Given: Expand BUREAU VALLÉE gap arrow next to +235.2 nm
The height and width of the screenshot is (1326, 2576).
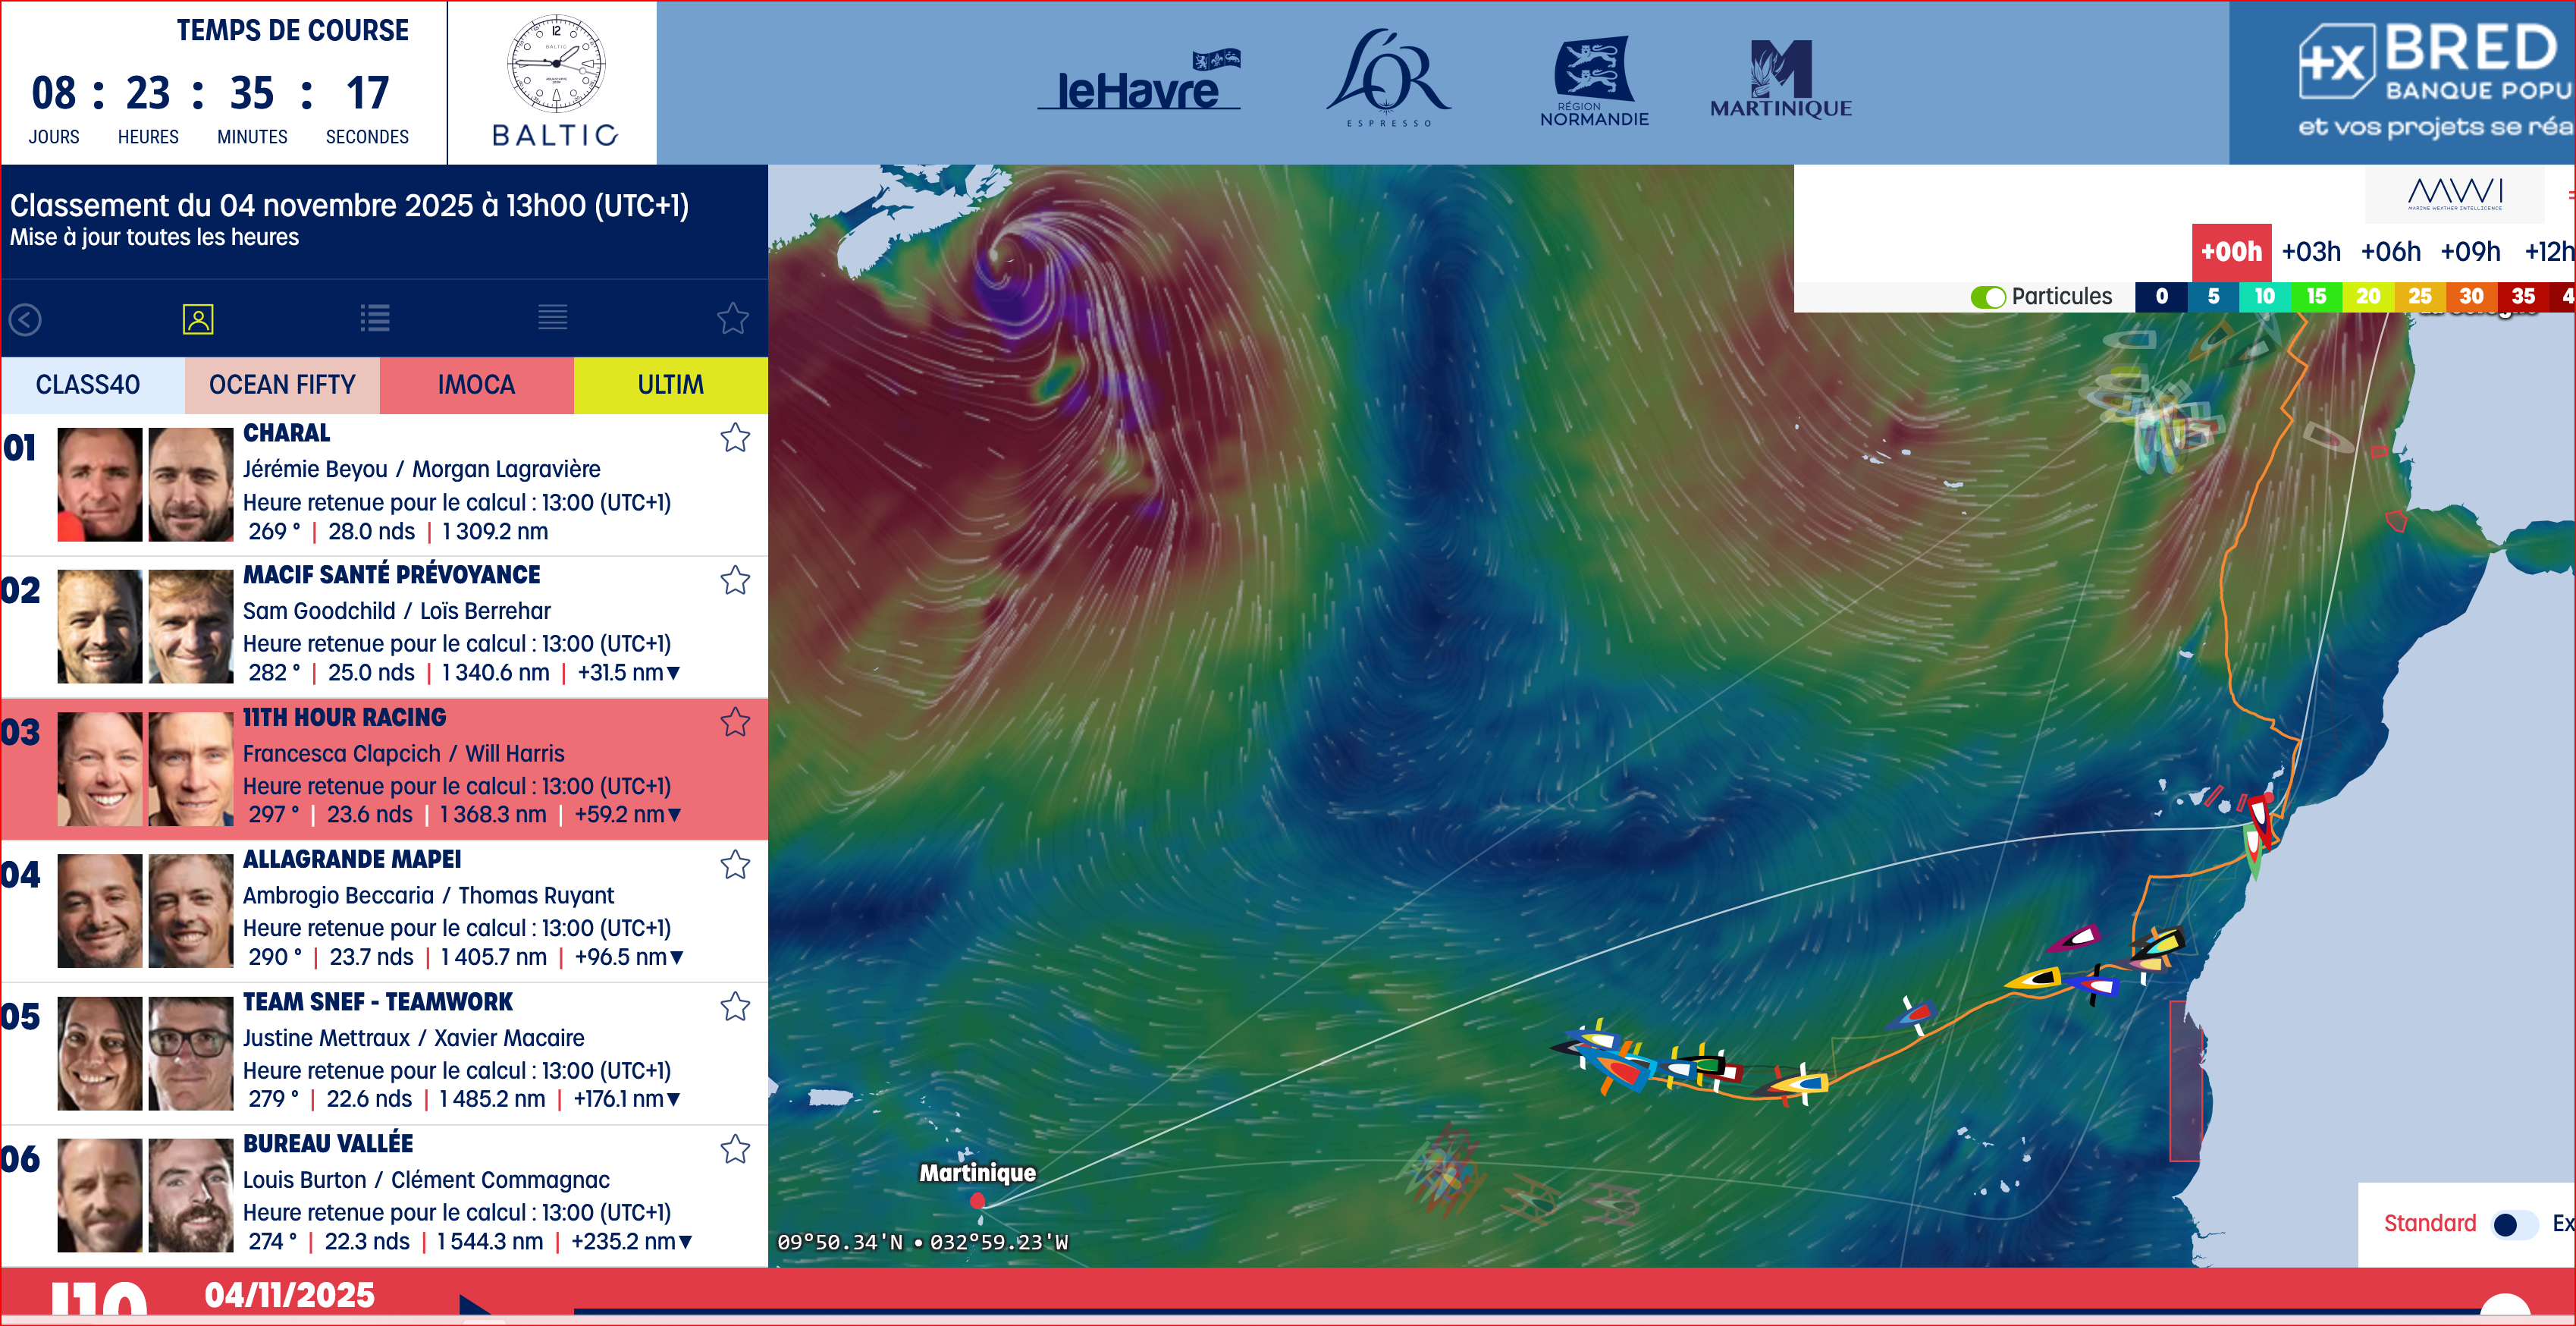Looking at the screenshot, I should pos(686,1242).
